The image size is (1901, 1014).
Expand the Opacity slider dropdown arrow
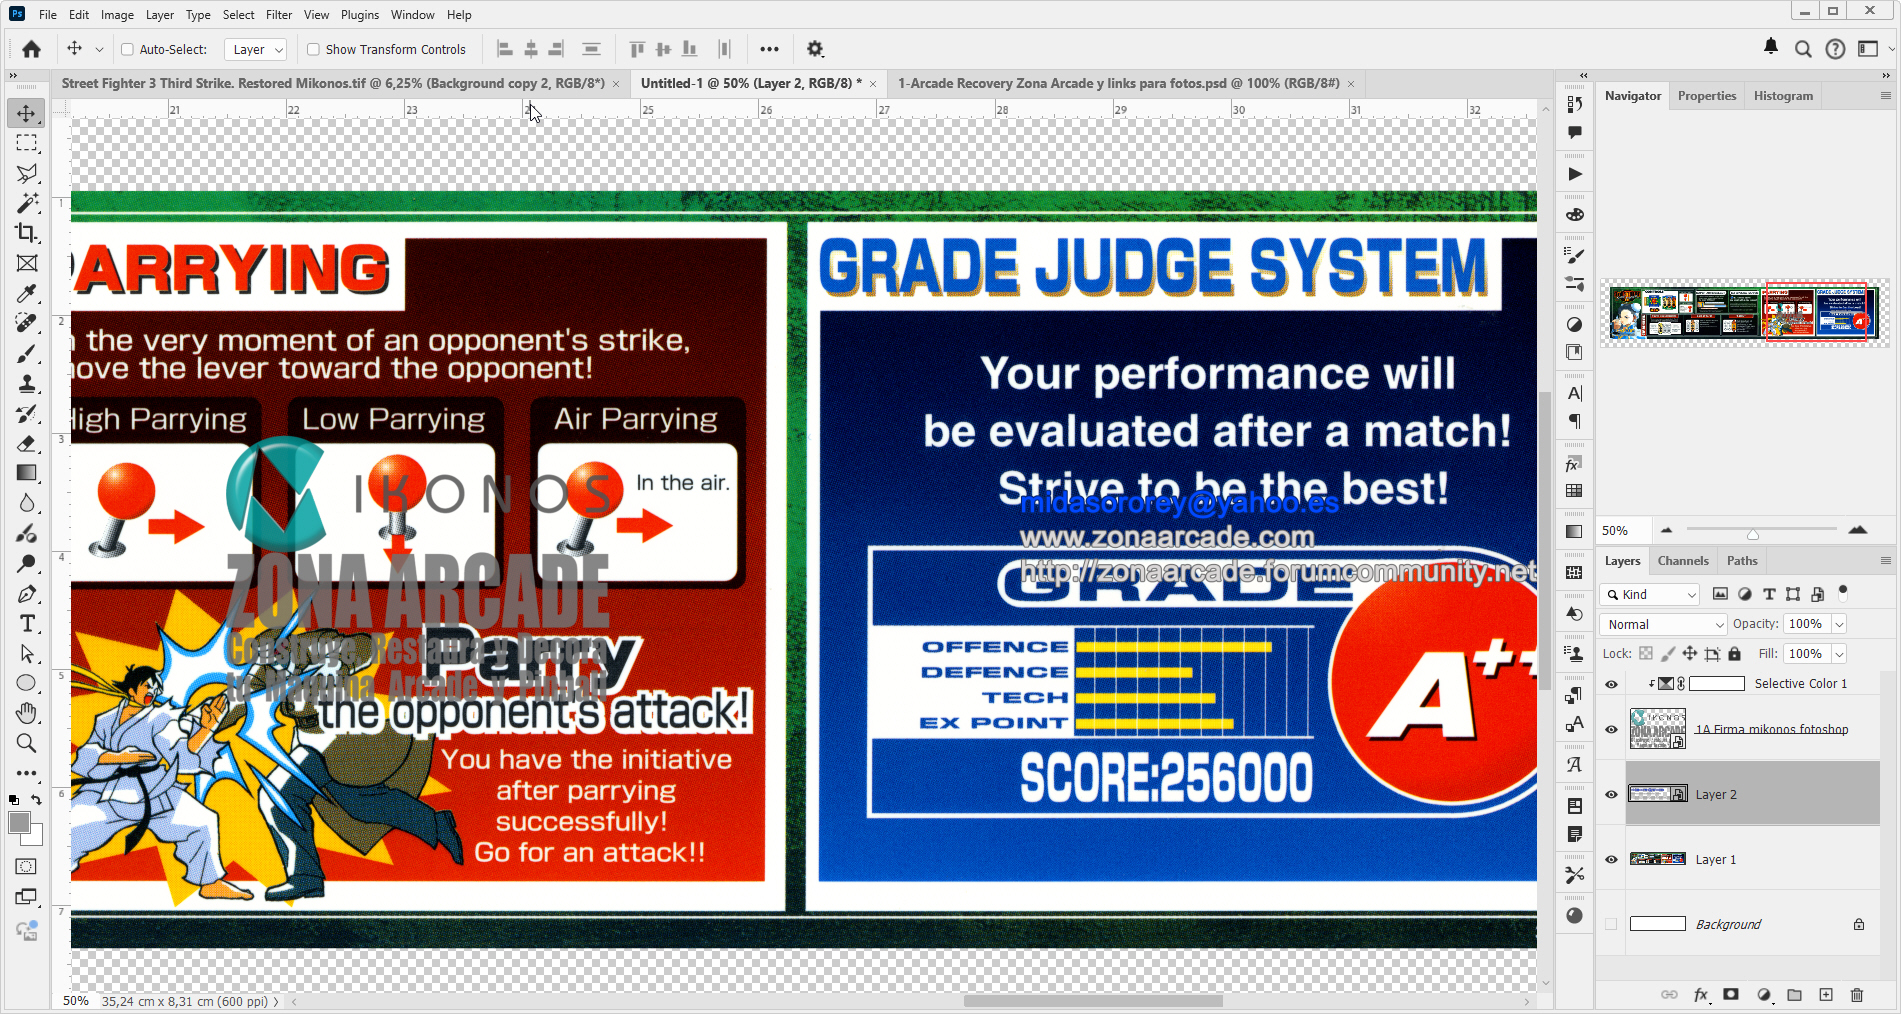(x=1839, y=624)
